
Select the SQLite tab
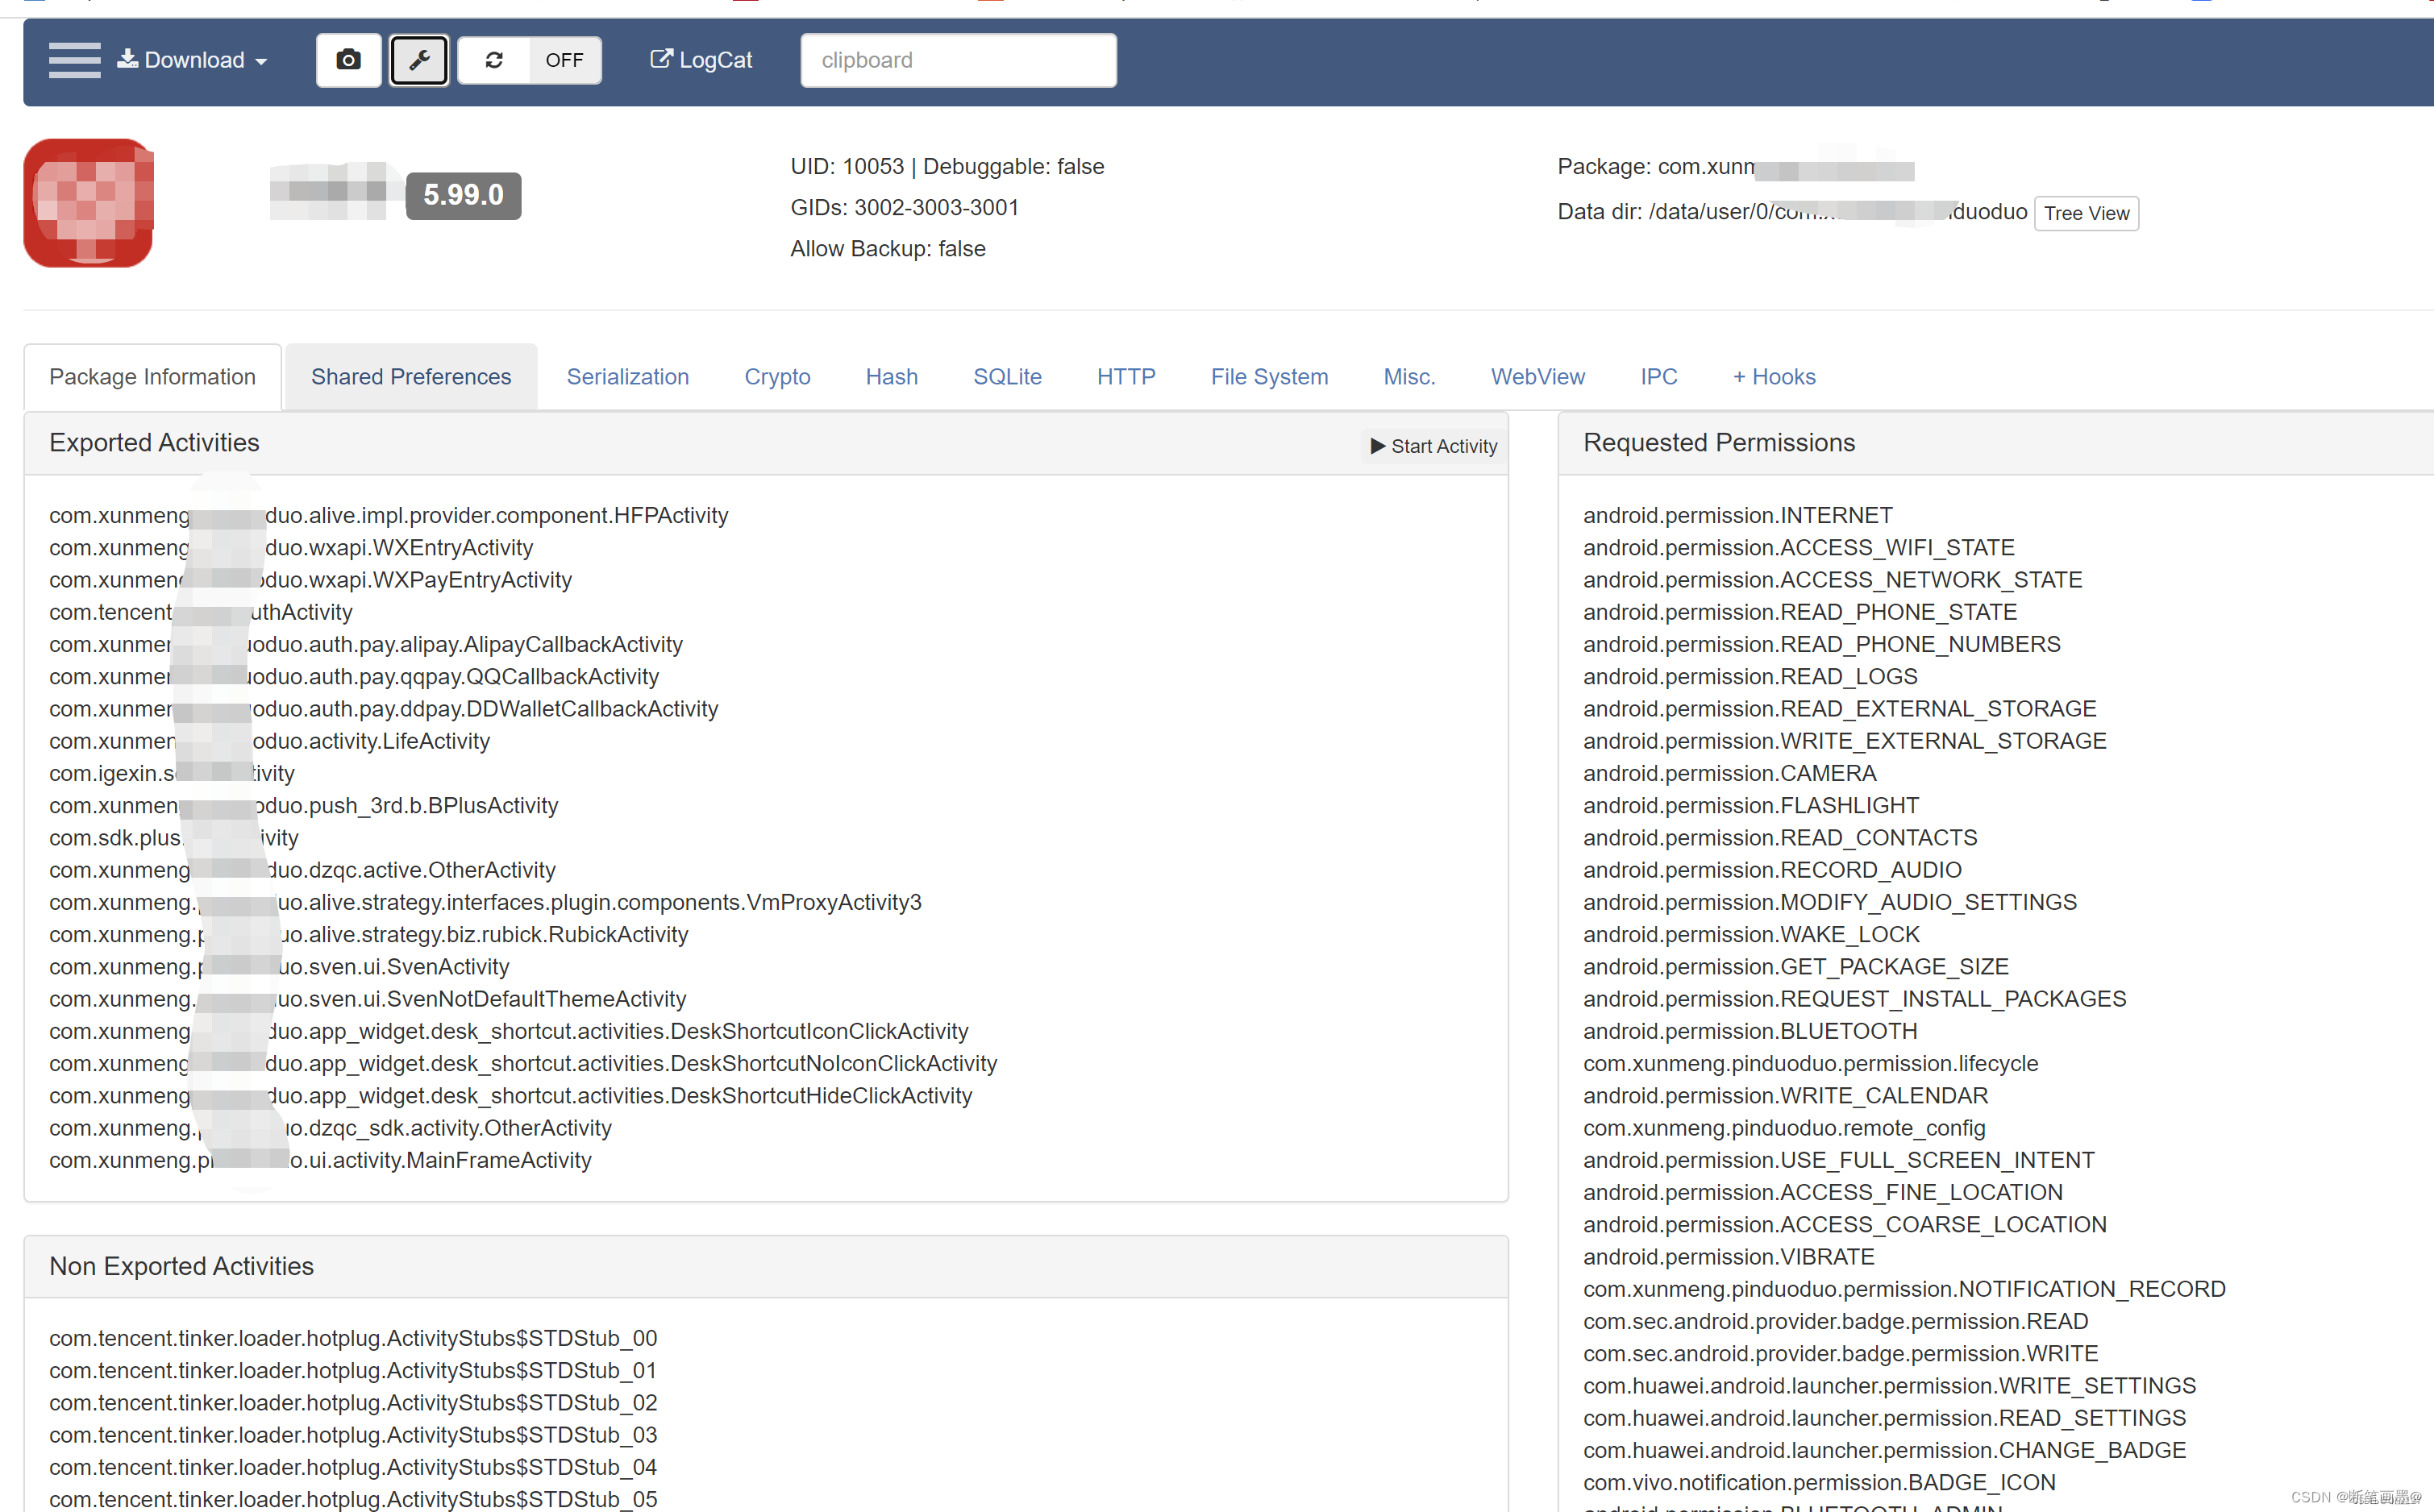click(x=1006, y=377)
